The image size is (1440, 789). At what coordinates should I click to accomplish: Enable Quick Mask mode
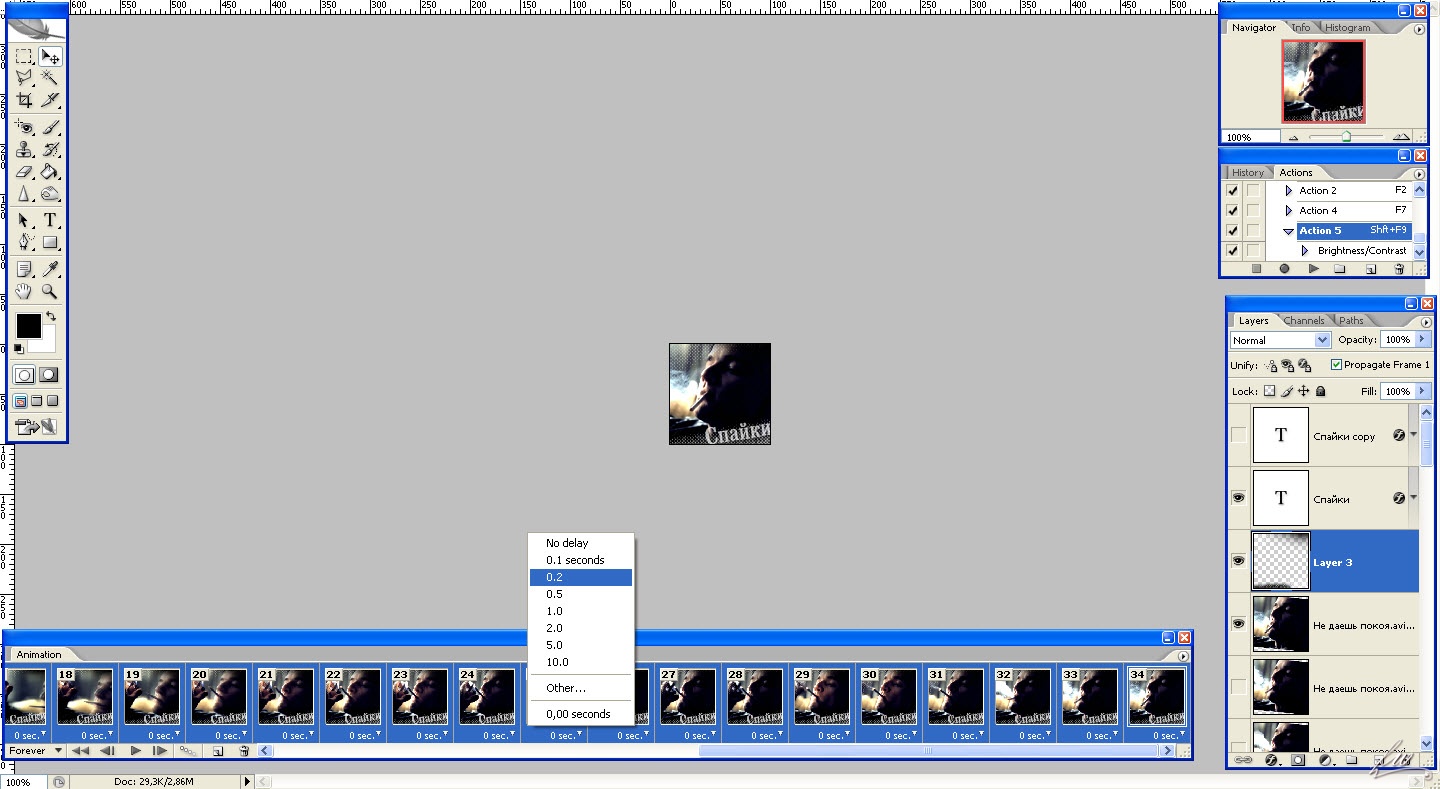[x=48, y=375]
